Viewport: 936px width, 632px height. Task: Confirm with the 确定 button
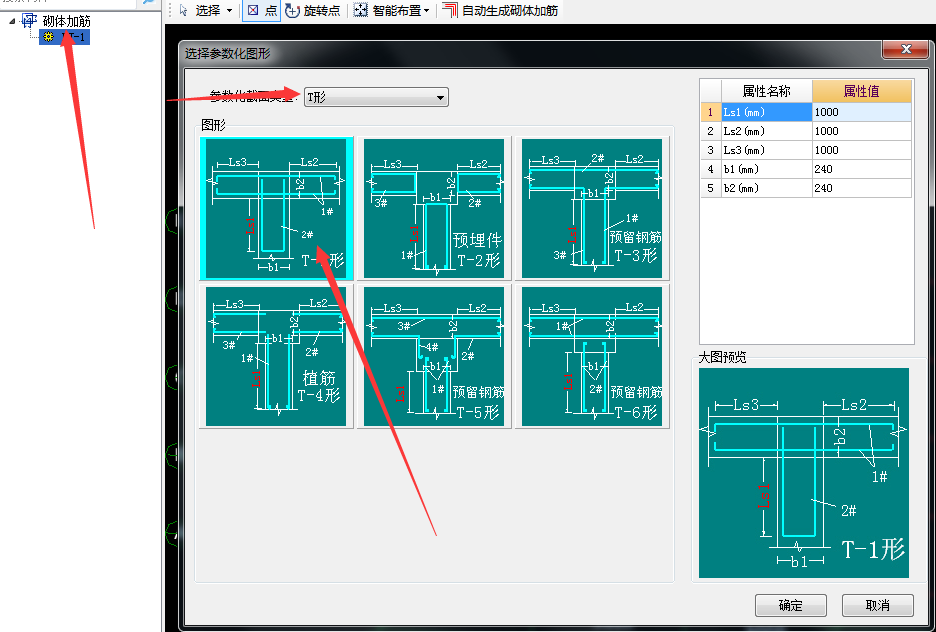(790, 605)
